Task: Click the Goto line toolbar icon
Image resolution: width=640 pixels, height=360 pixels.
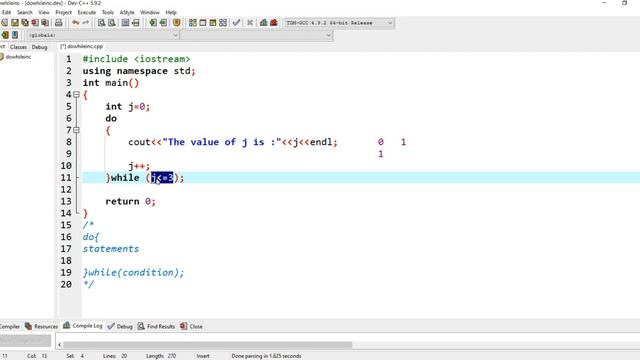Action: [x=136, y=23]
